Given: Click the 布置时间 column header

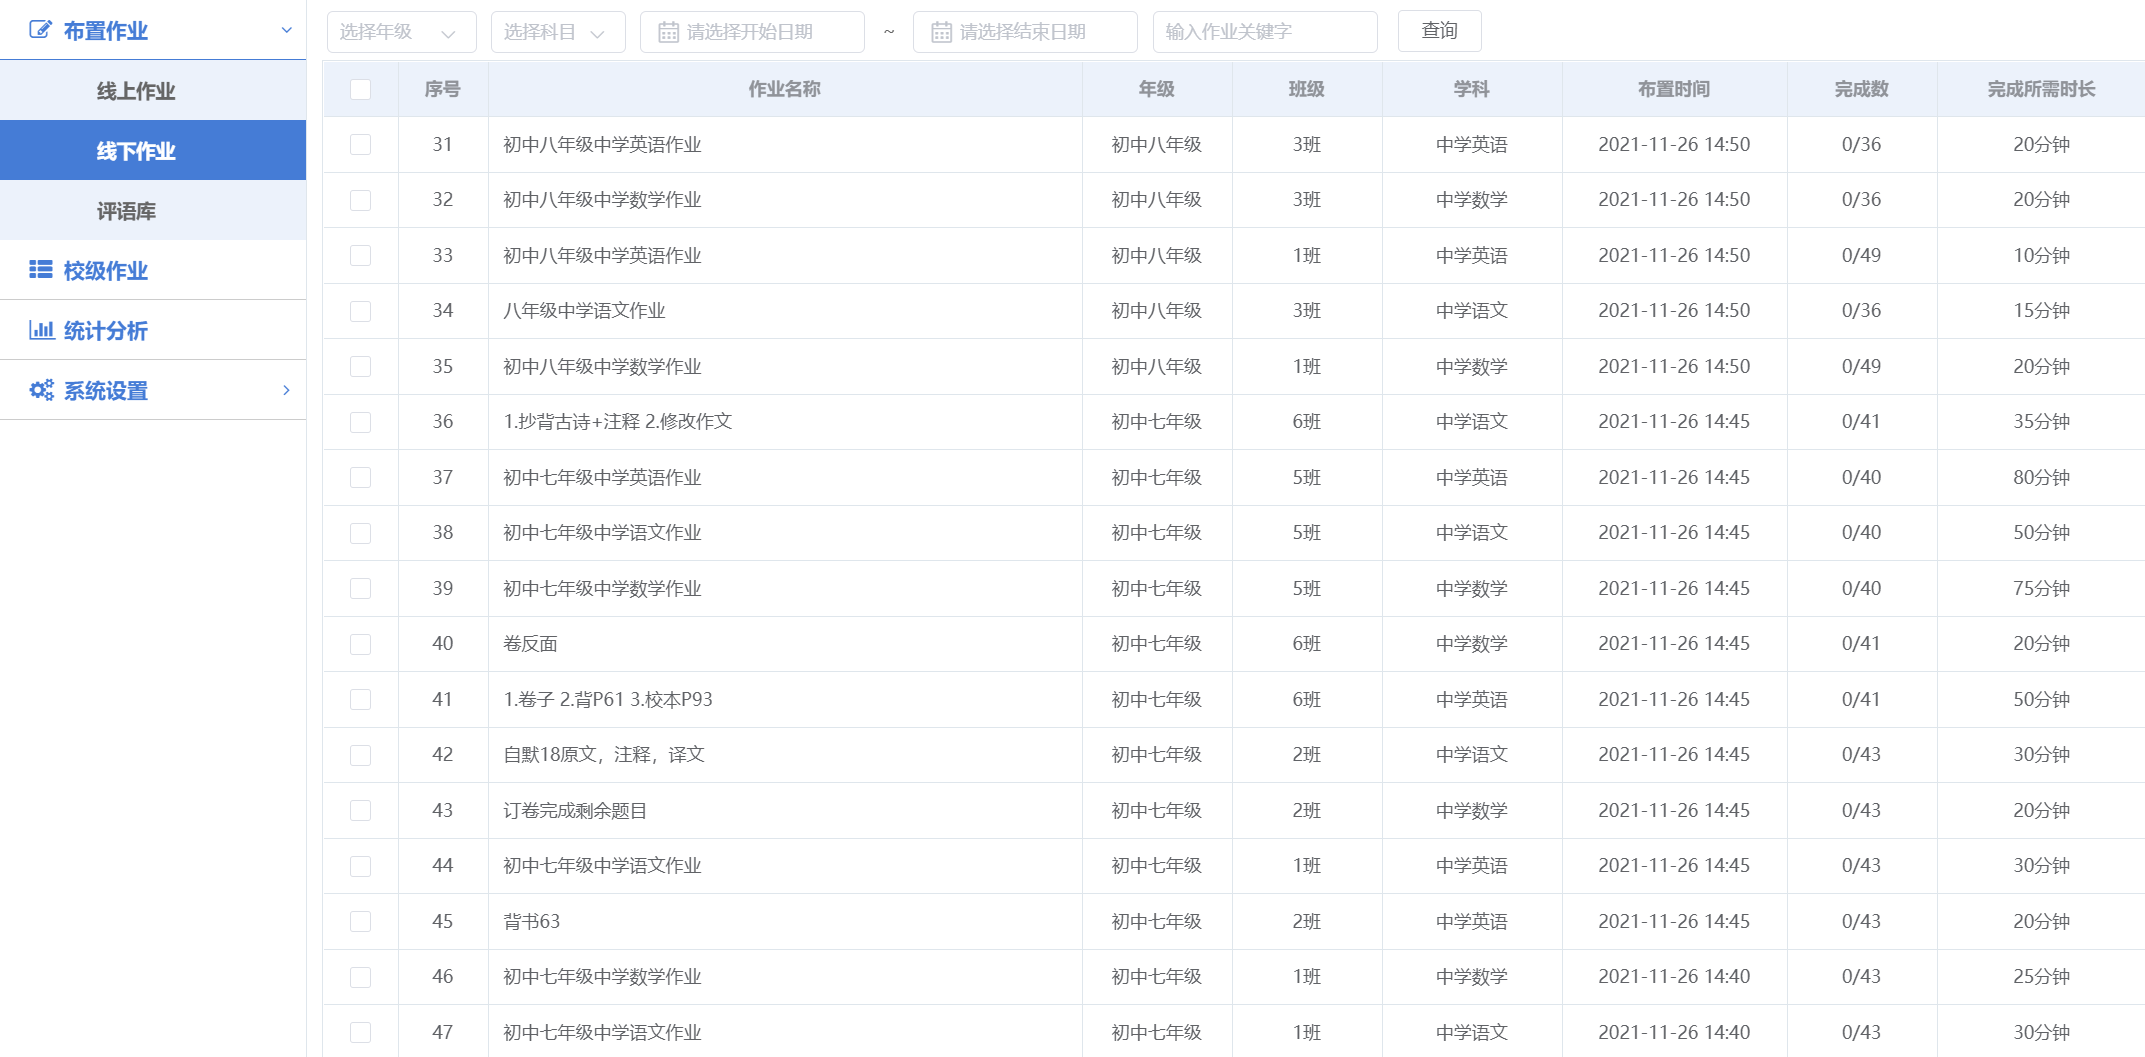Looking at the screenshot, I should tap(1673, 89).
